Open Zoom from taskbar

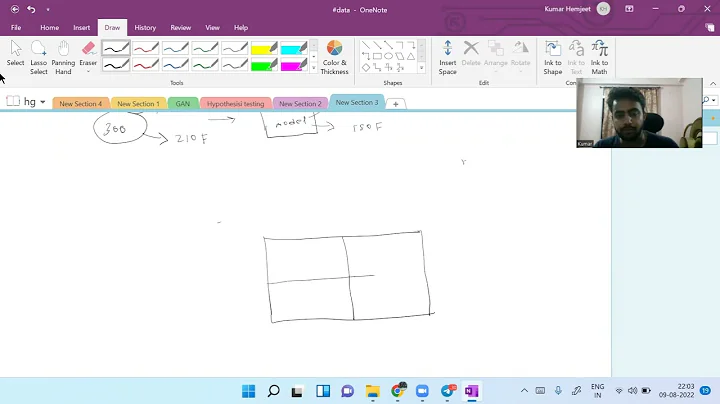(x=422, y=391)
